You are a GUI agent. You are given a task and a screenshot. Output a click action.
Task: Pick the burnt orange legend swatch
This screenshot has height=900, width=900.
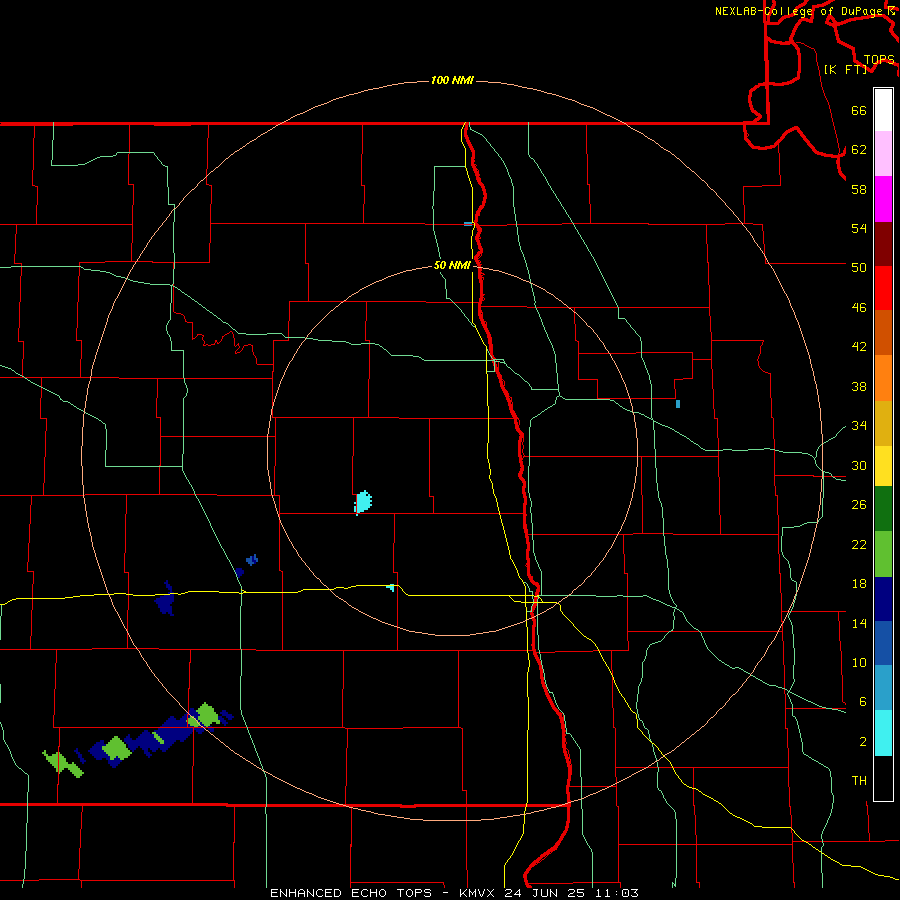click(883, 333)
